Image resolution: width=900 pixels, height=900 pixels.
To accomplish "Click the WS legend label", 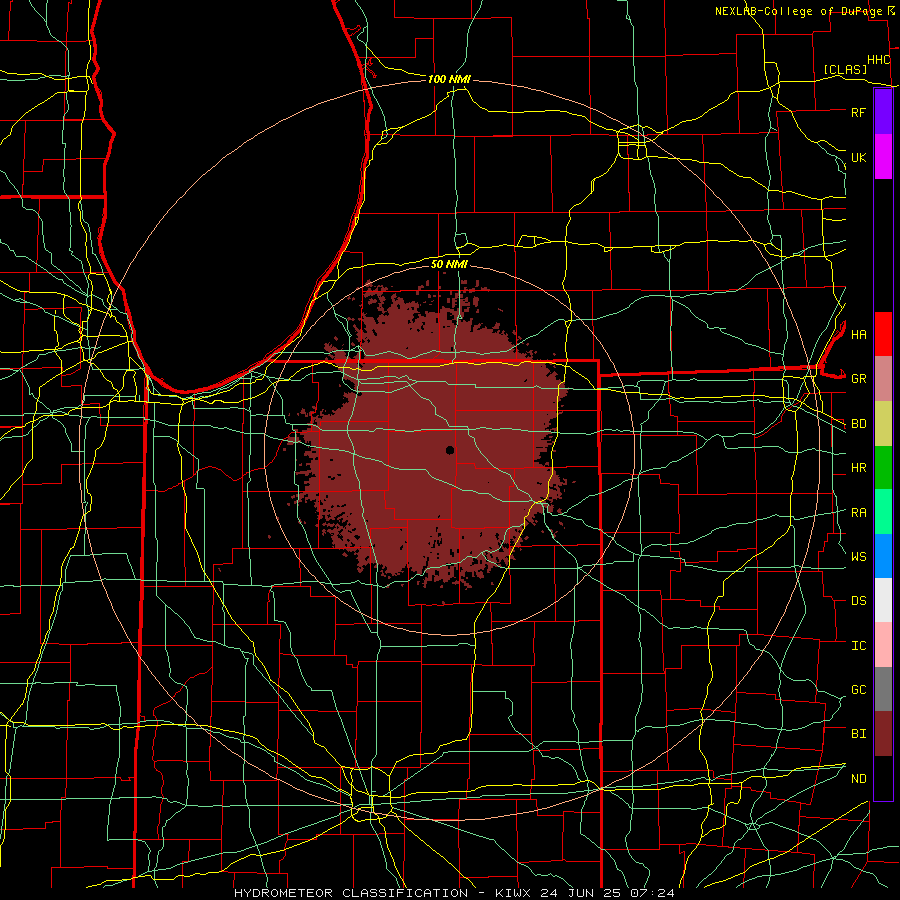I will click(x=858, y=556).
